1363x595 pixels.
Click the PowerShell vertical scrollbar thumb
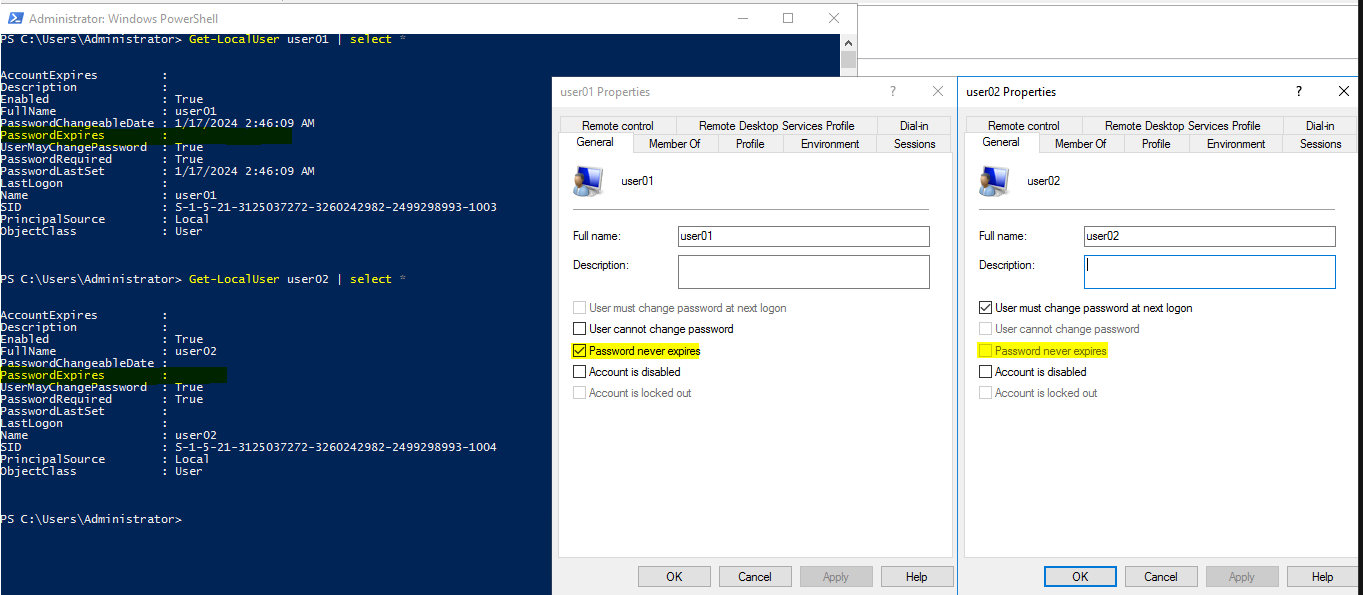pos(848,59)
